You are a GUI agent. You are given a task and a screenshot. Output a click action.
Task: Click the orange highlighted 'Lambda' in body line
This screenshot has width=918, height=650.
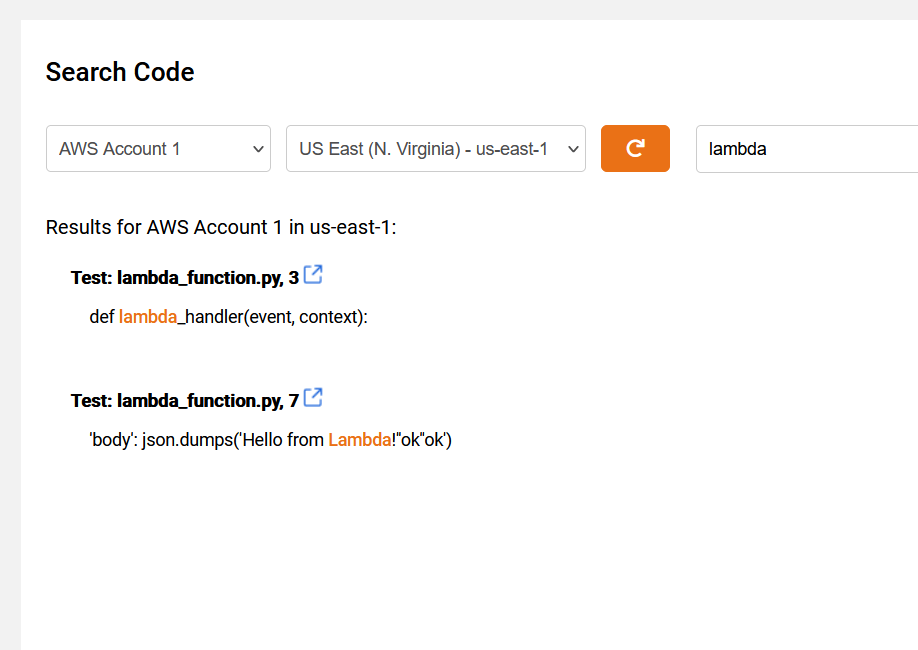(x=359, y=440)
